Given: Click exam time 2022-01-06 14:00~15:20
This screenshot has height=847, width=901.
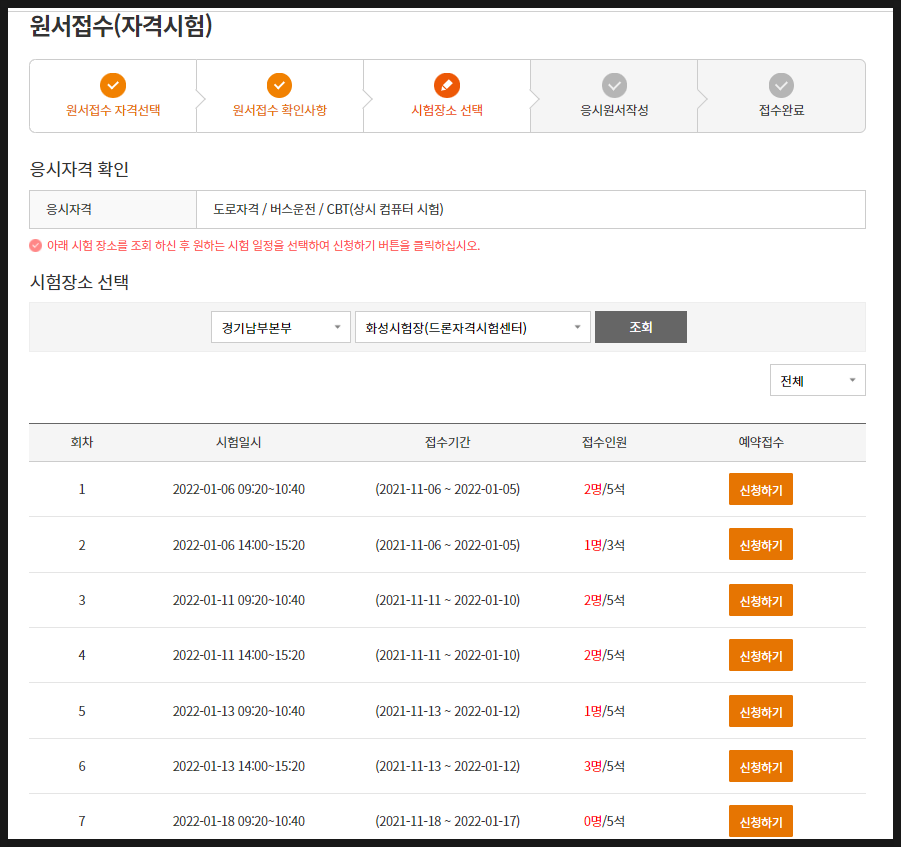Looking at the screenshot, I should pyautogui.click(x=238, y=545).
